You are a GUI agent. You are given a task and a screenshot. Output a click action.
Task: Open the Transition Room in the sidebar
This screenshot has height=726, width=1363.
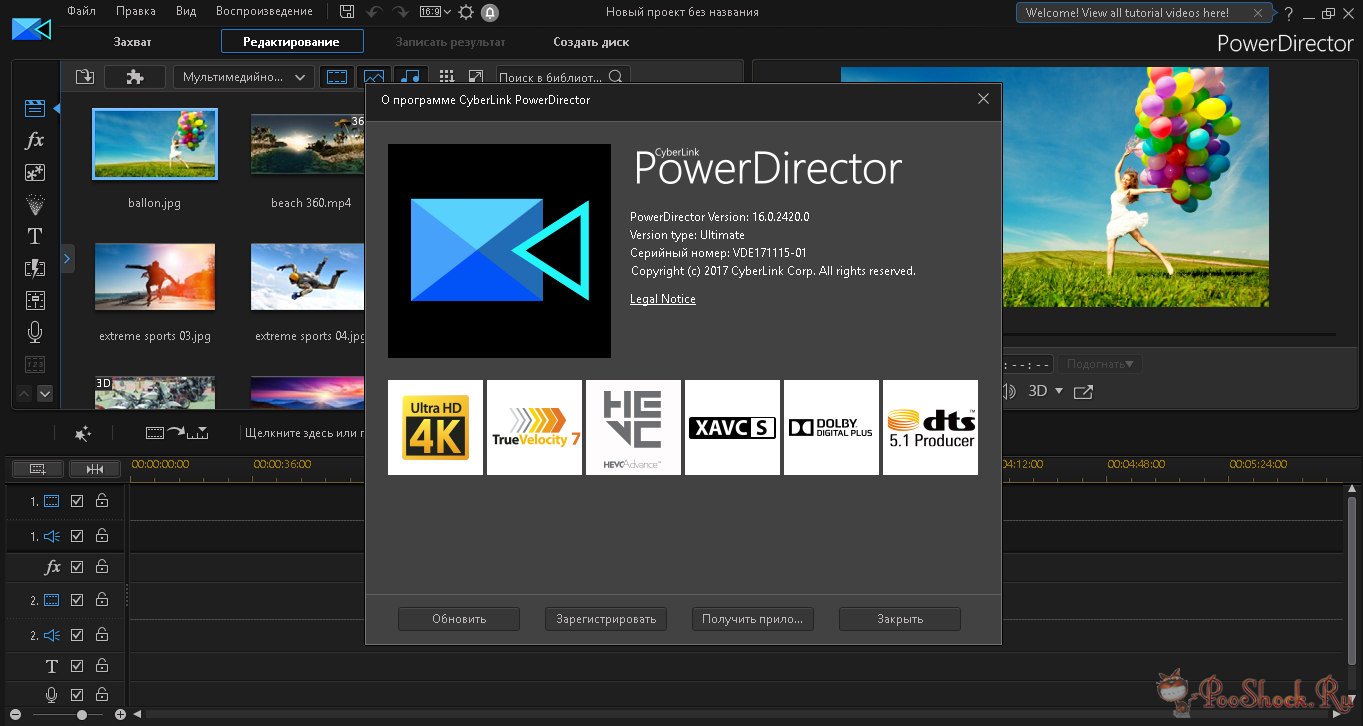click(35, 268)
